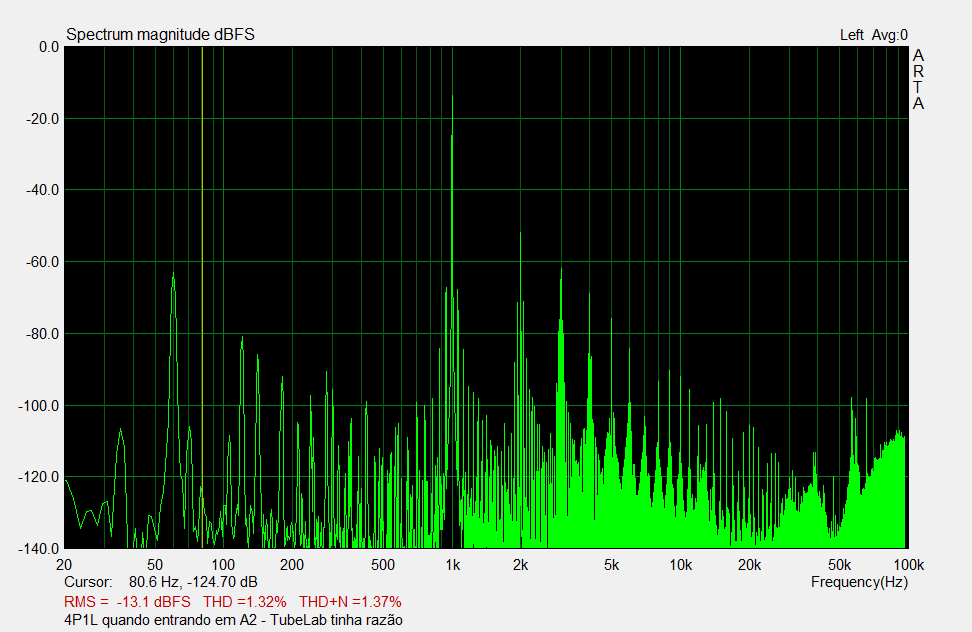This screenshot has height=632, width=972.
Task: Click the yellow cursor line at 80.6 Hz
Action: tap(202, 297)
